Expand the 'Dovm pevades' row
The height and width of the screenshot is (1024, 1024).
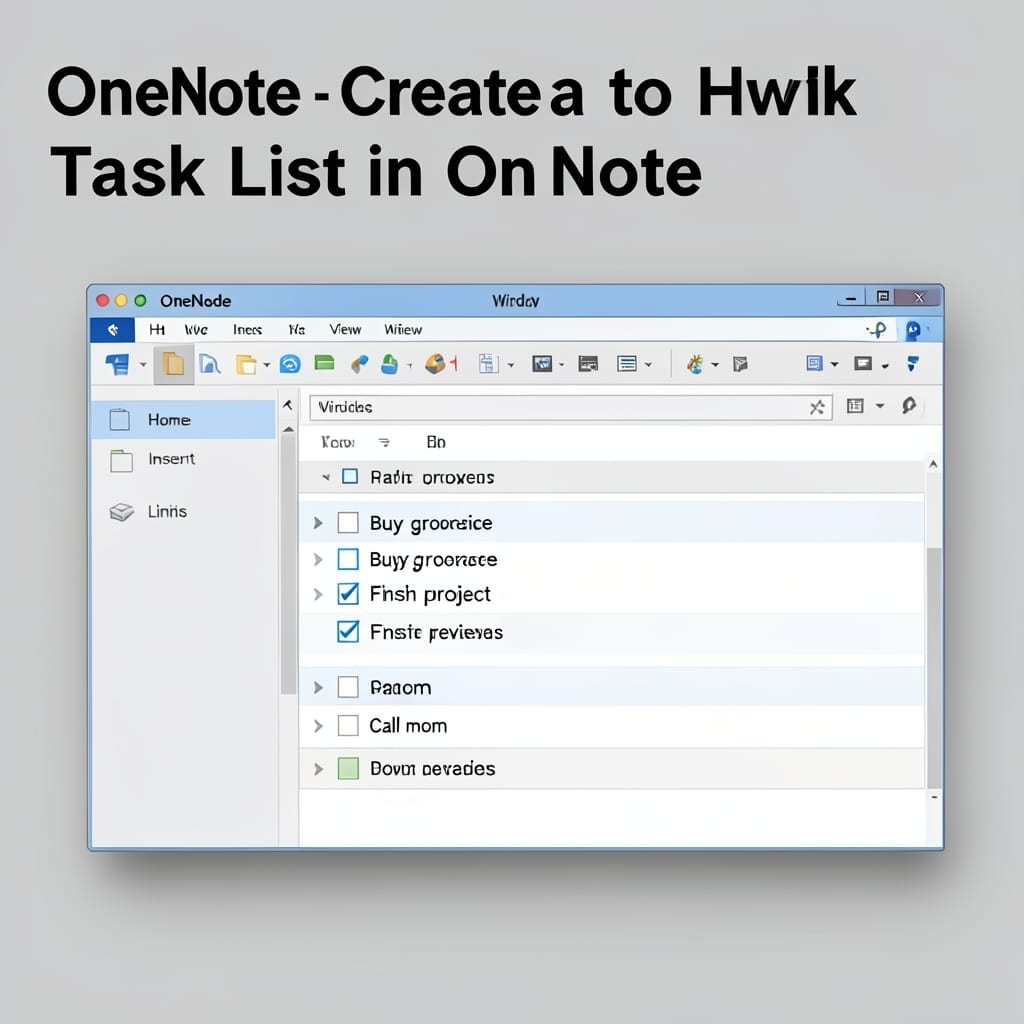pyautogui.click(x=318, y=769)
